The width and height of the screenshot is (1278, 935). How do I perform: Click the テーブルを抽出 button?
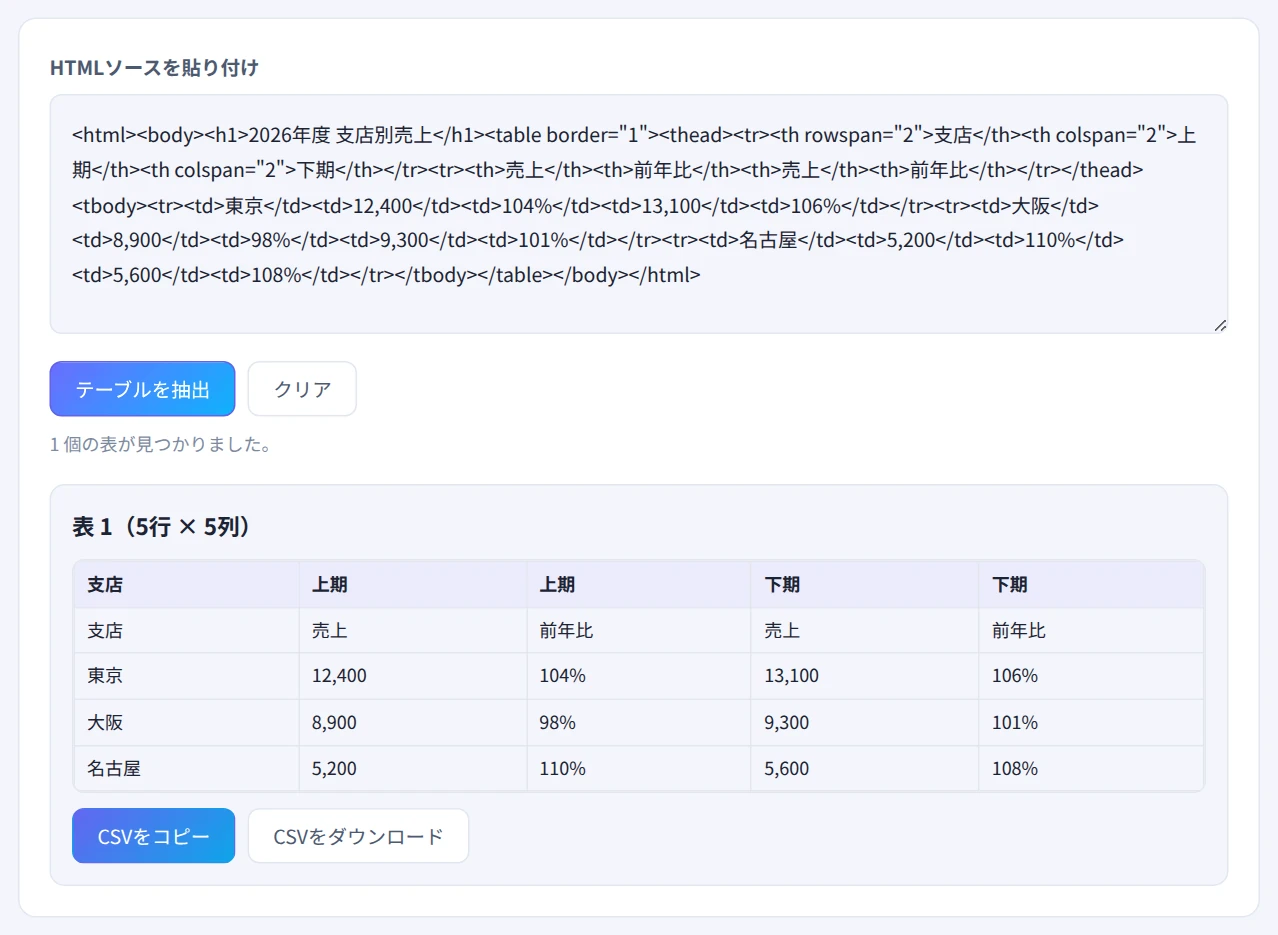142,389
